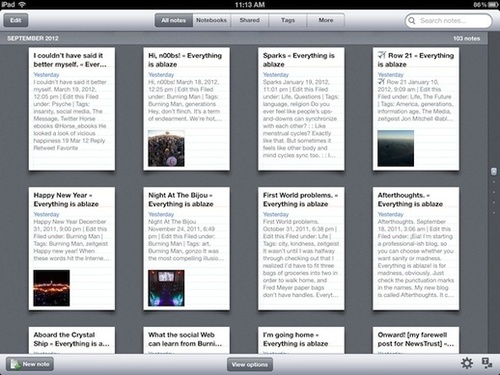Tap the battery indicator in status bar
Viewport: 500px width, 375px height.
(x=493, y=4)
